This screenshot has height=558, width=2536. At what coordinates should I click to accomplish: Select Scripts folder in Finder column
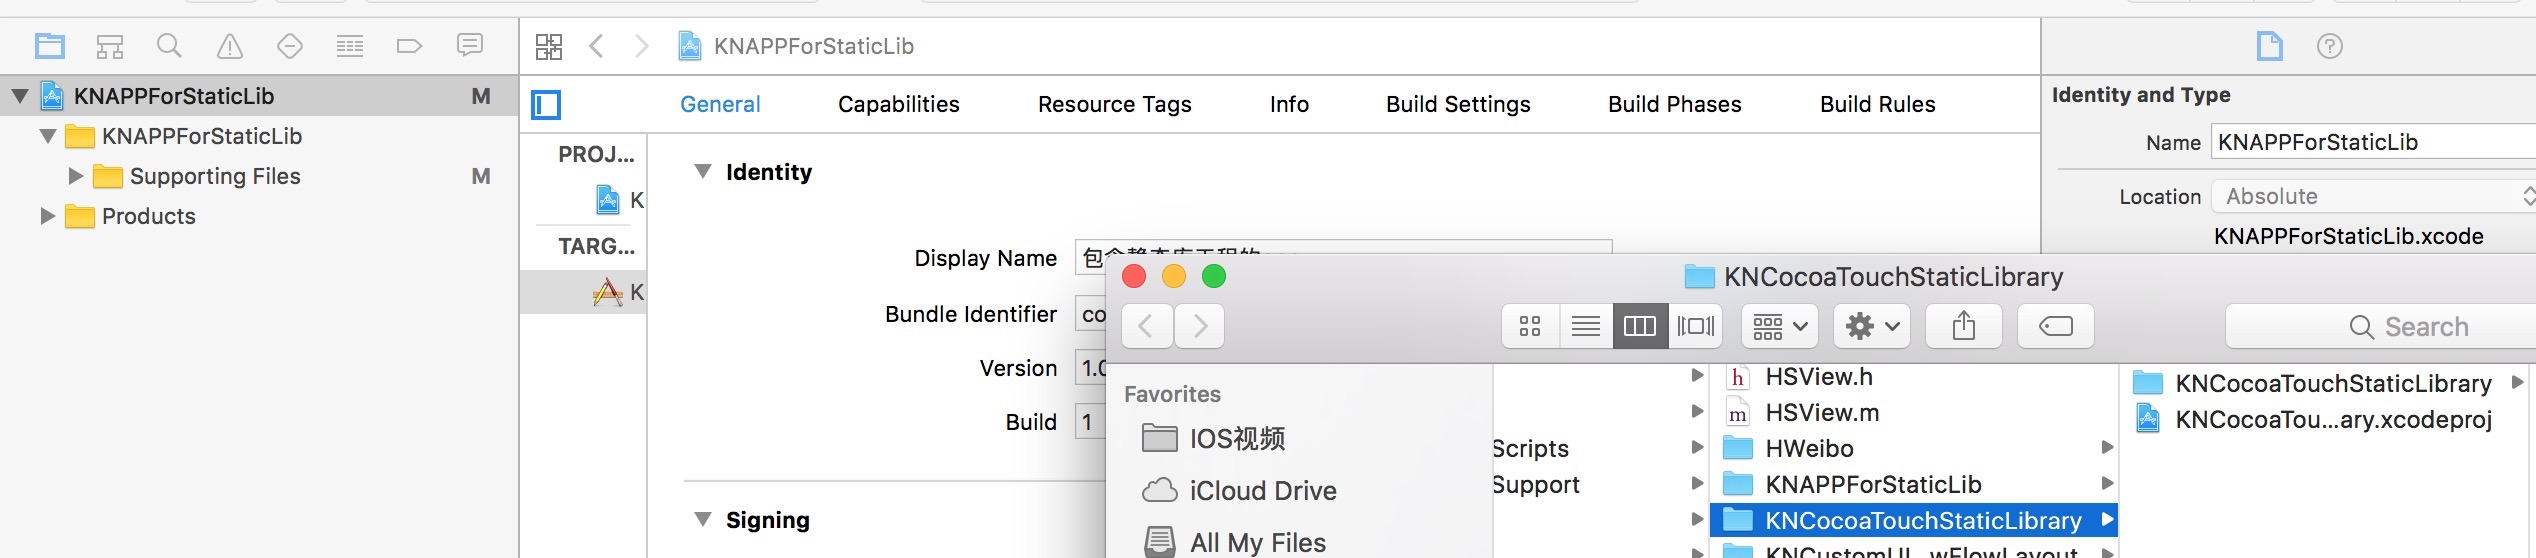click(x=1530, y=449)
